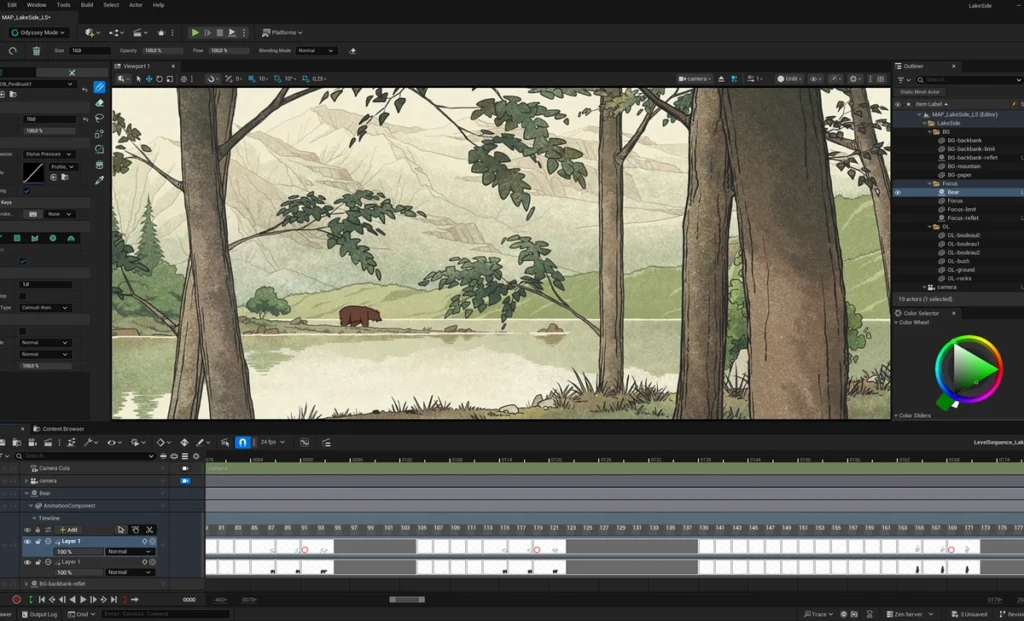1024x621 pixels.
Task: Click the Add button in Timeline track
Action: point(68,529)
